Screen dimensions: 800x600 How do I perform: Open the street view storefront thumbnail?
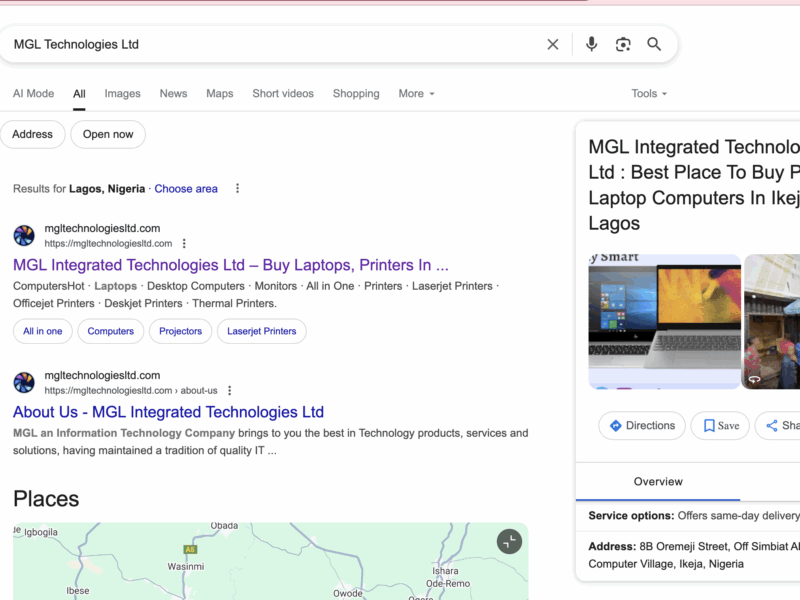pos(772,321)
